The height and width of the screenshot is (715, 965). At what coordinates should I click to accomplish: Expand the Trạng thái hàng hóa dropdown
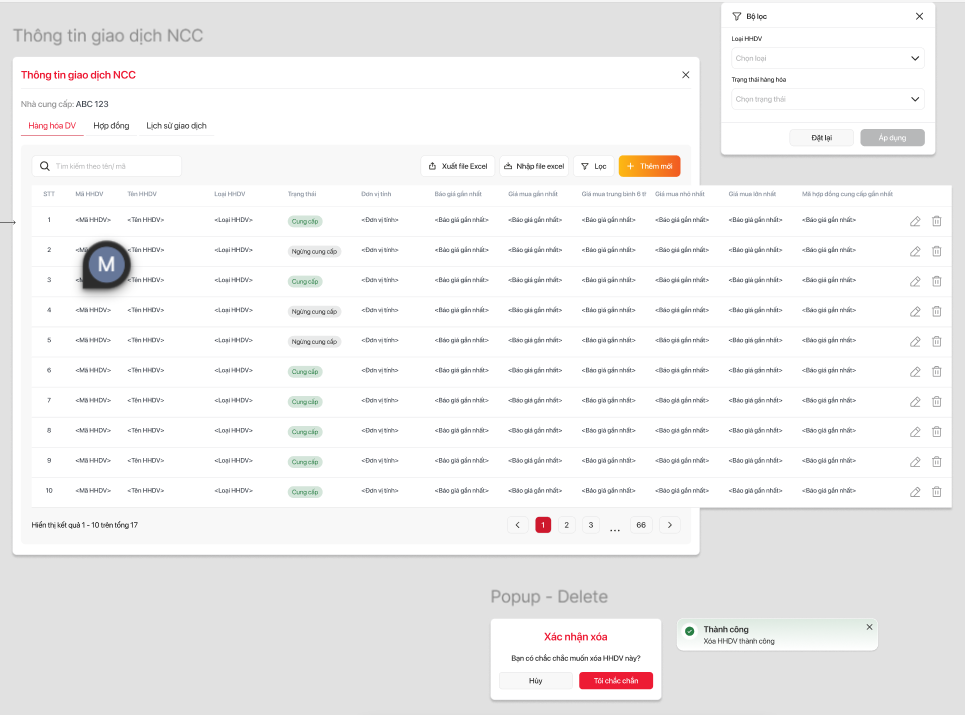click(827, 99)
